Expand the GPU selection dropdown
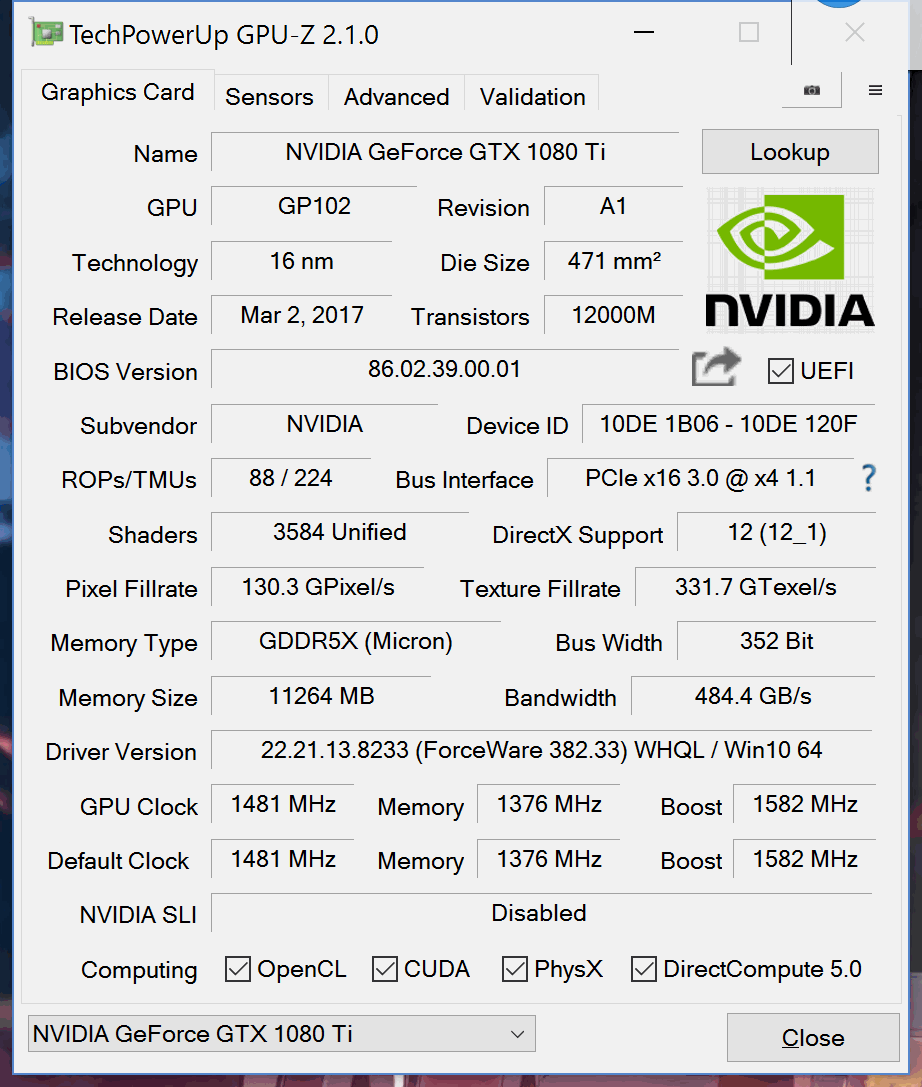 tap(281, 1034)
